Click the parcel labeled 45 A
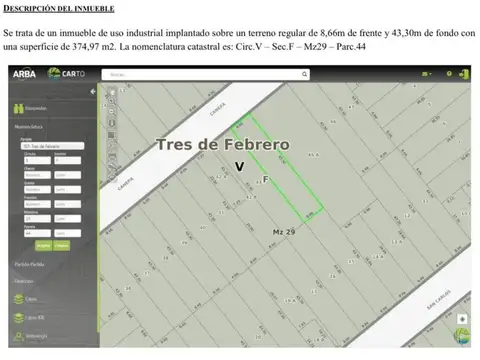This screenshot has width=480, height=360. click(313, 155)
